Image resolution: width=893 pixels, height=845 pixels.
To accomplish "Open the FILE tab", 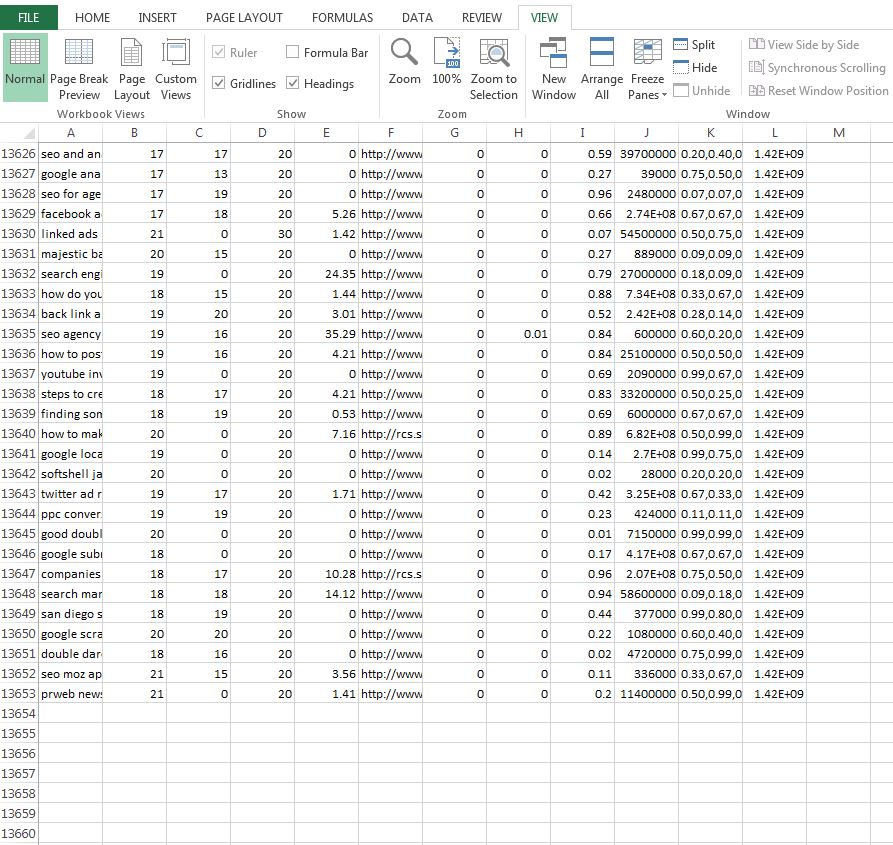I will (29, 17).
